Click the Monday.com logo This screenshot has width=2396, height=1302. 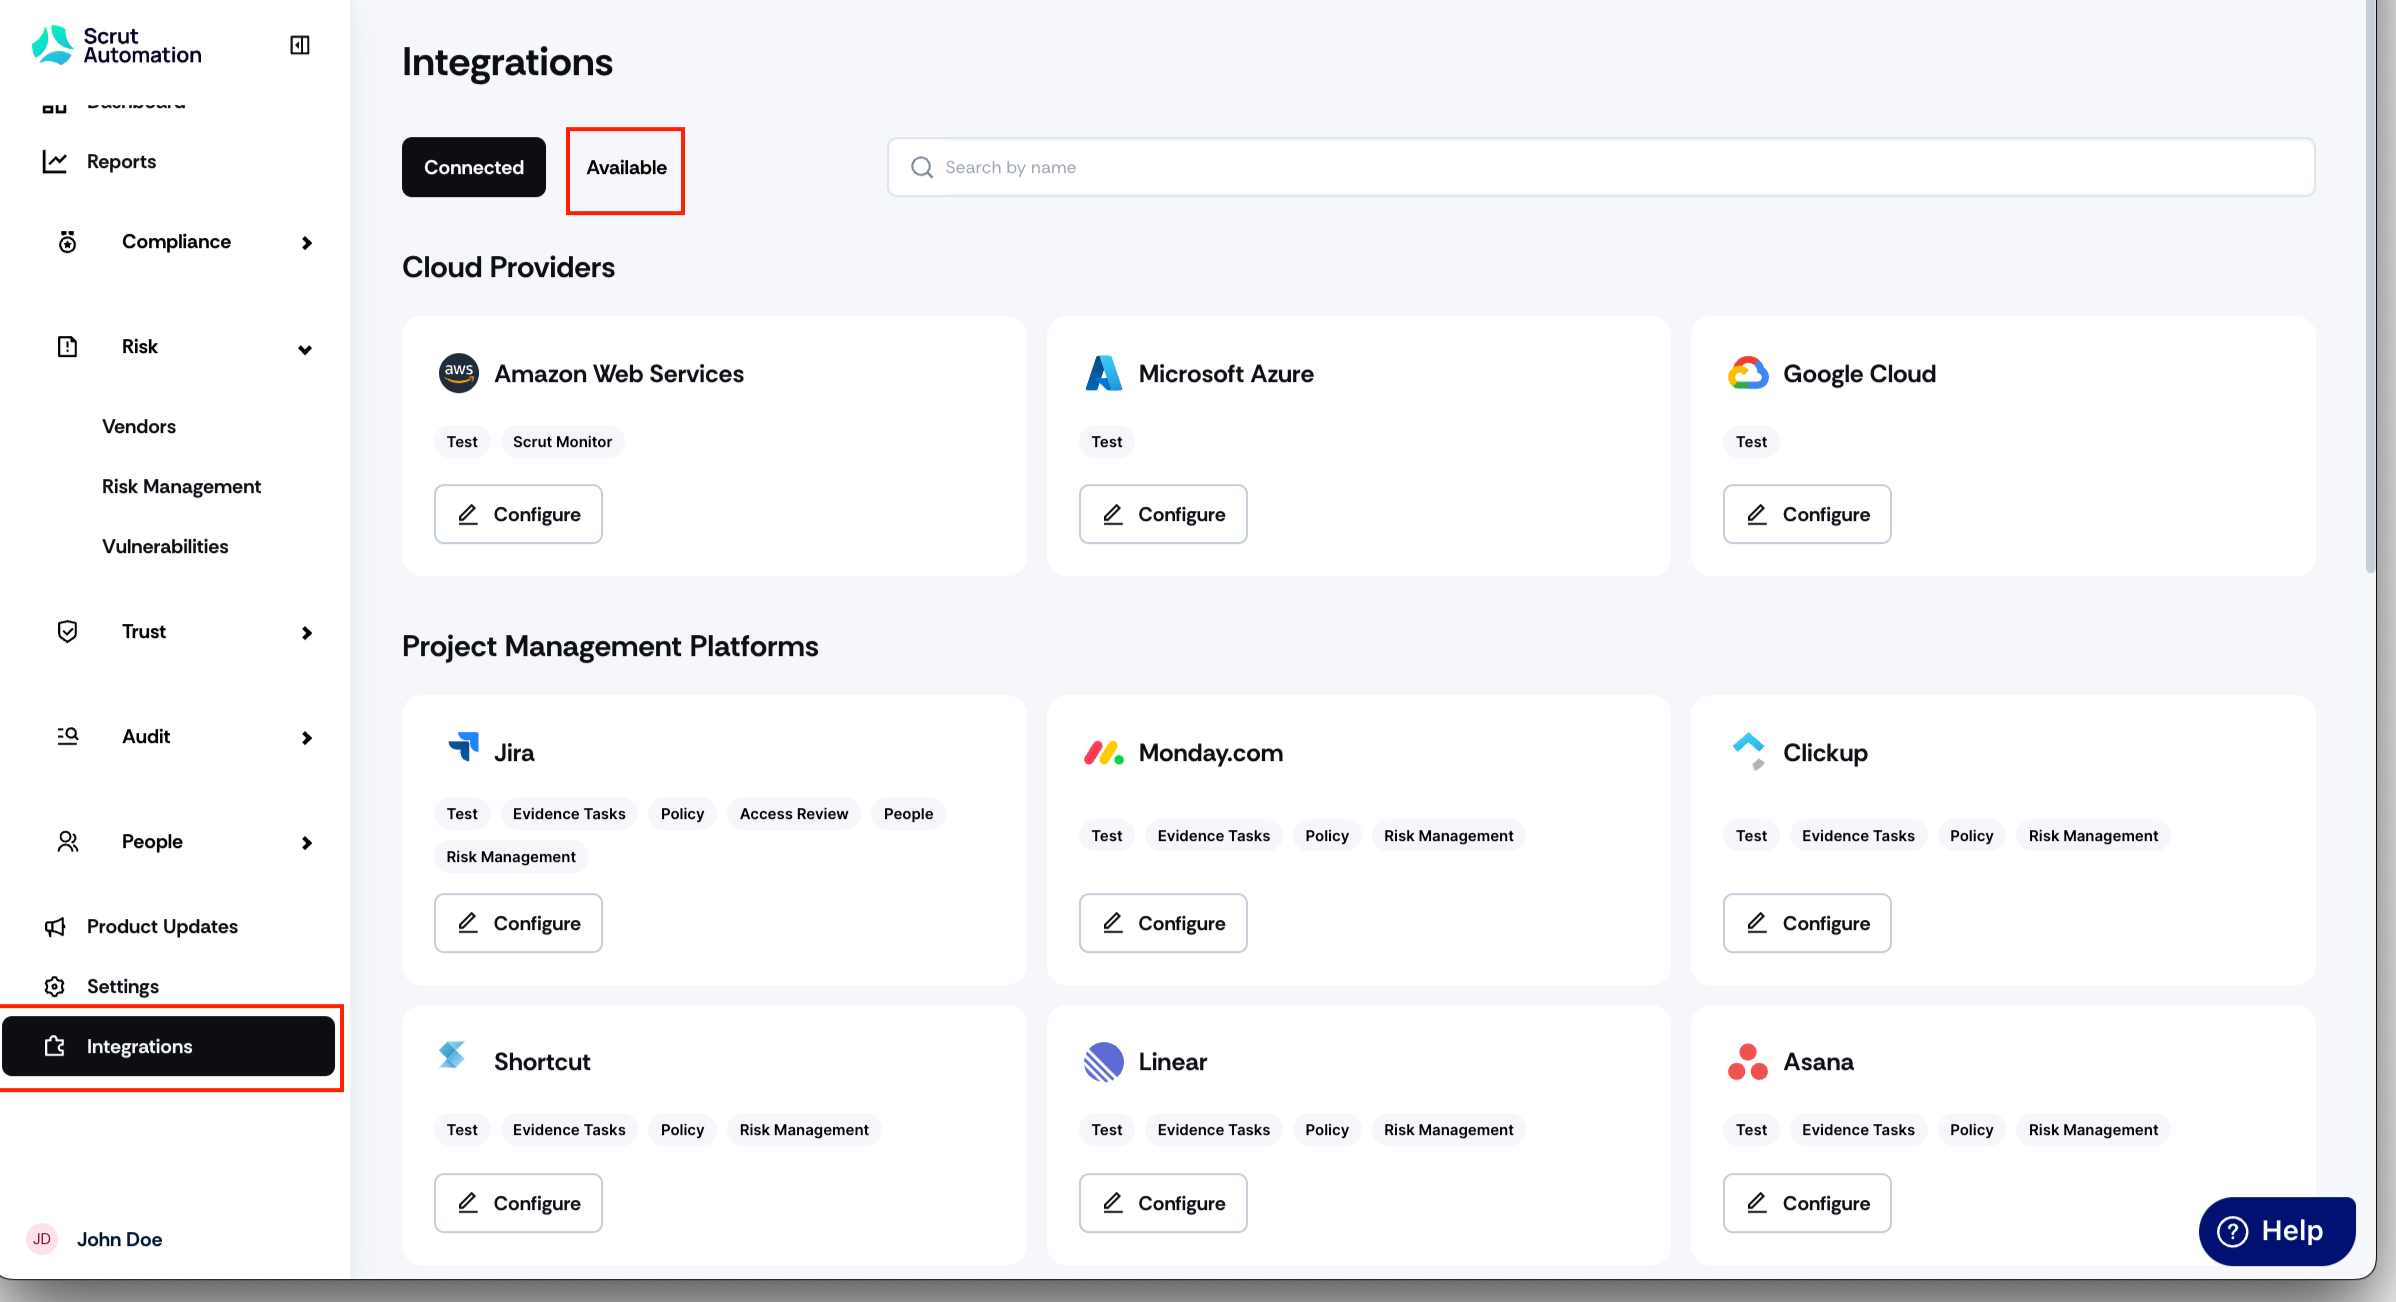(x=1104, y=752)
